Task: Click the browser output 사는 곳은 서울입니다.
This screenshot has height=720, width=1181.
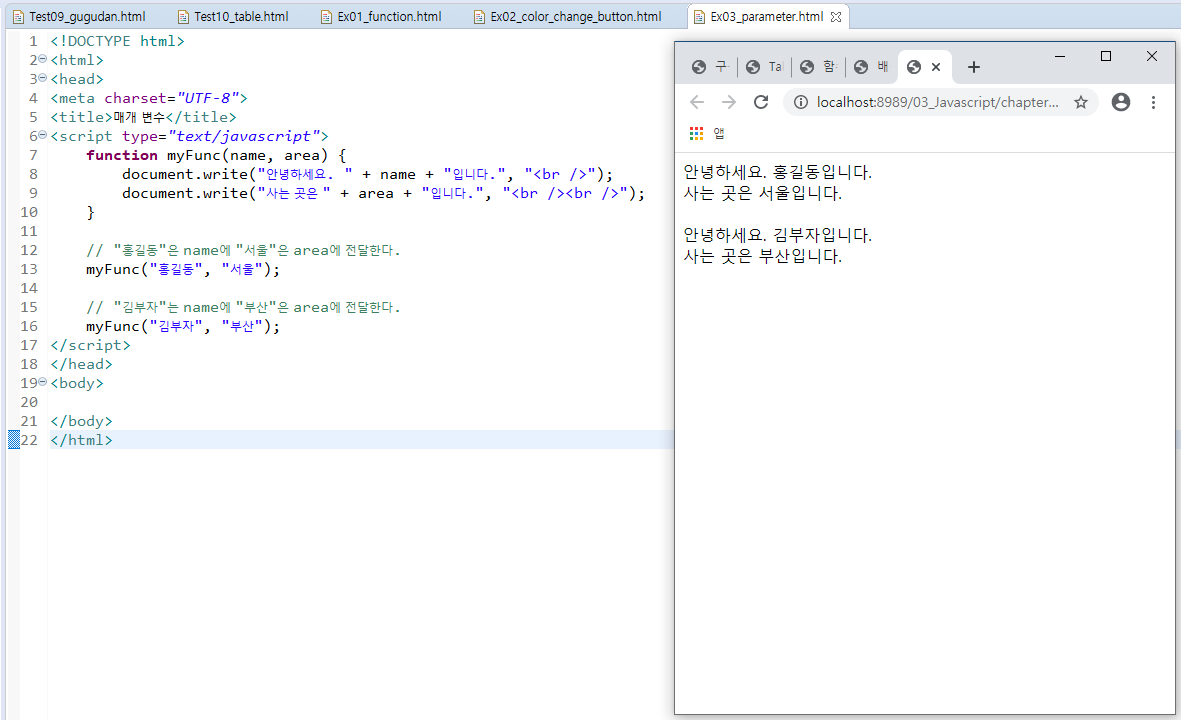Action: [762, 193]
